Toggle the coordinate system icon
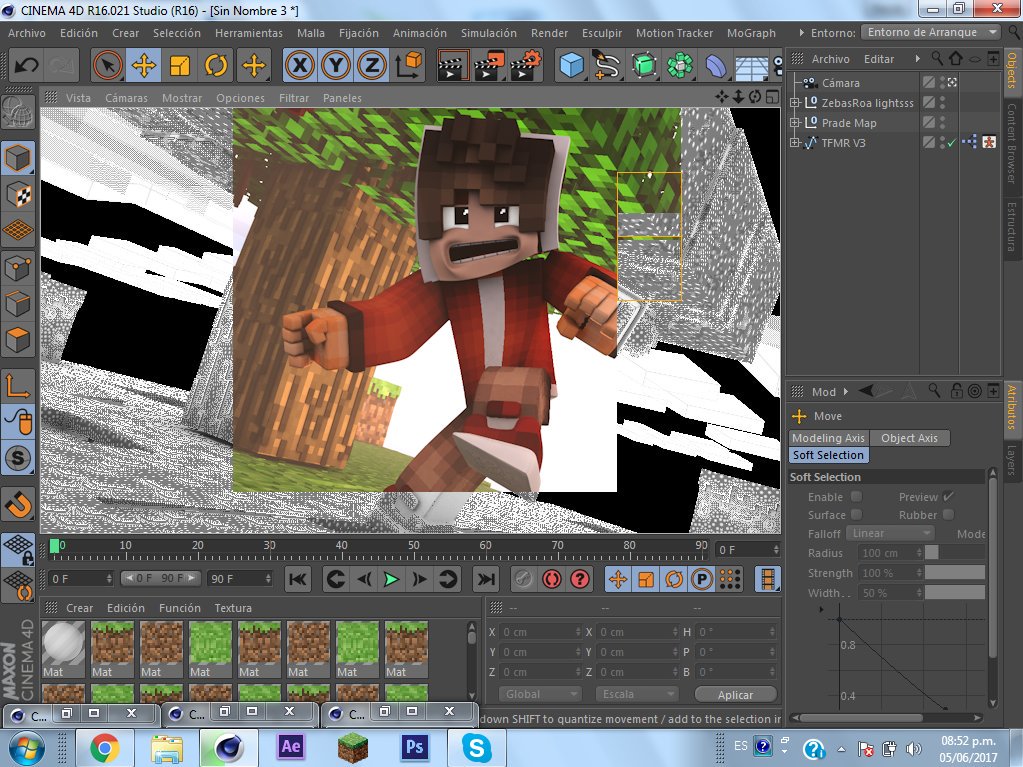The height and width of the screenshot is (767, 1023). (408, 65)
